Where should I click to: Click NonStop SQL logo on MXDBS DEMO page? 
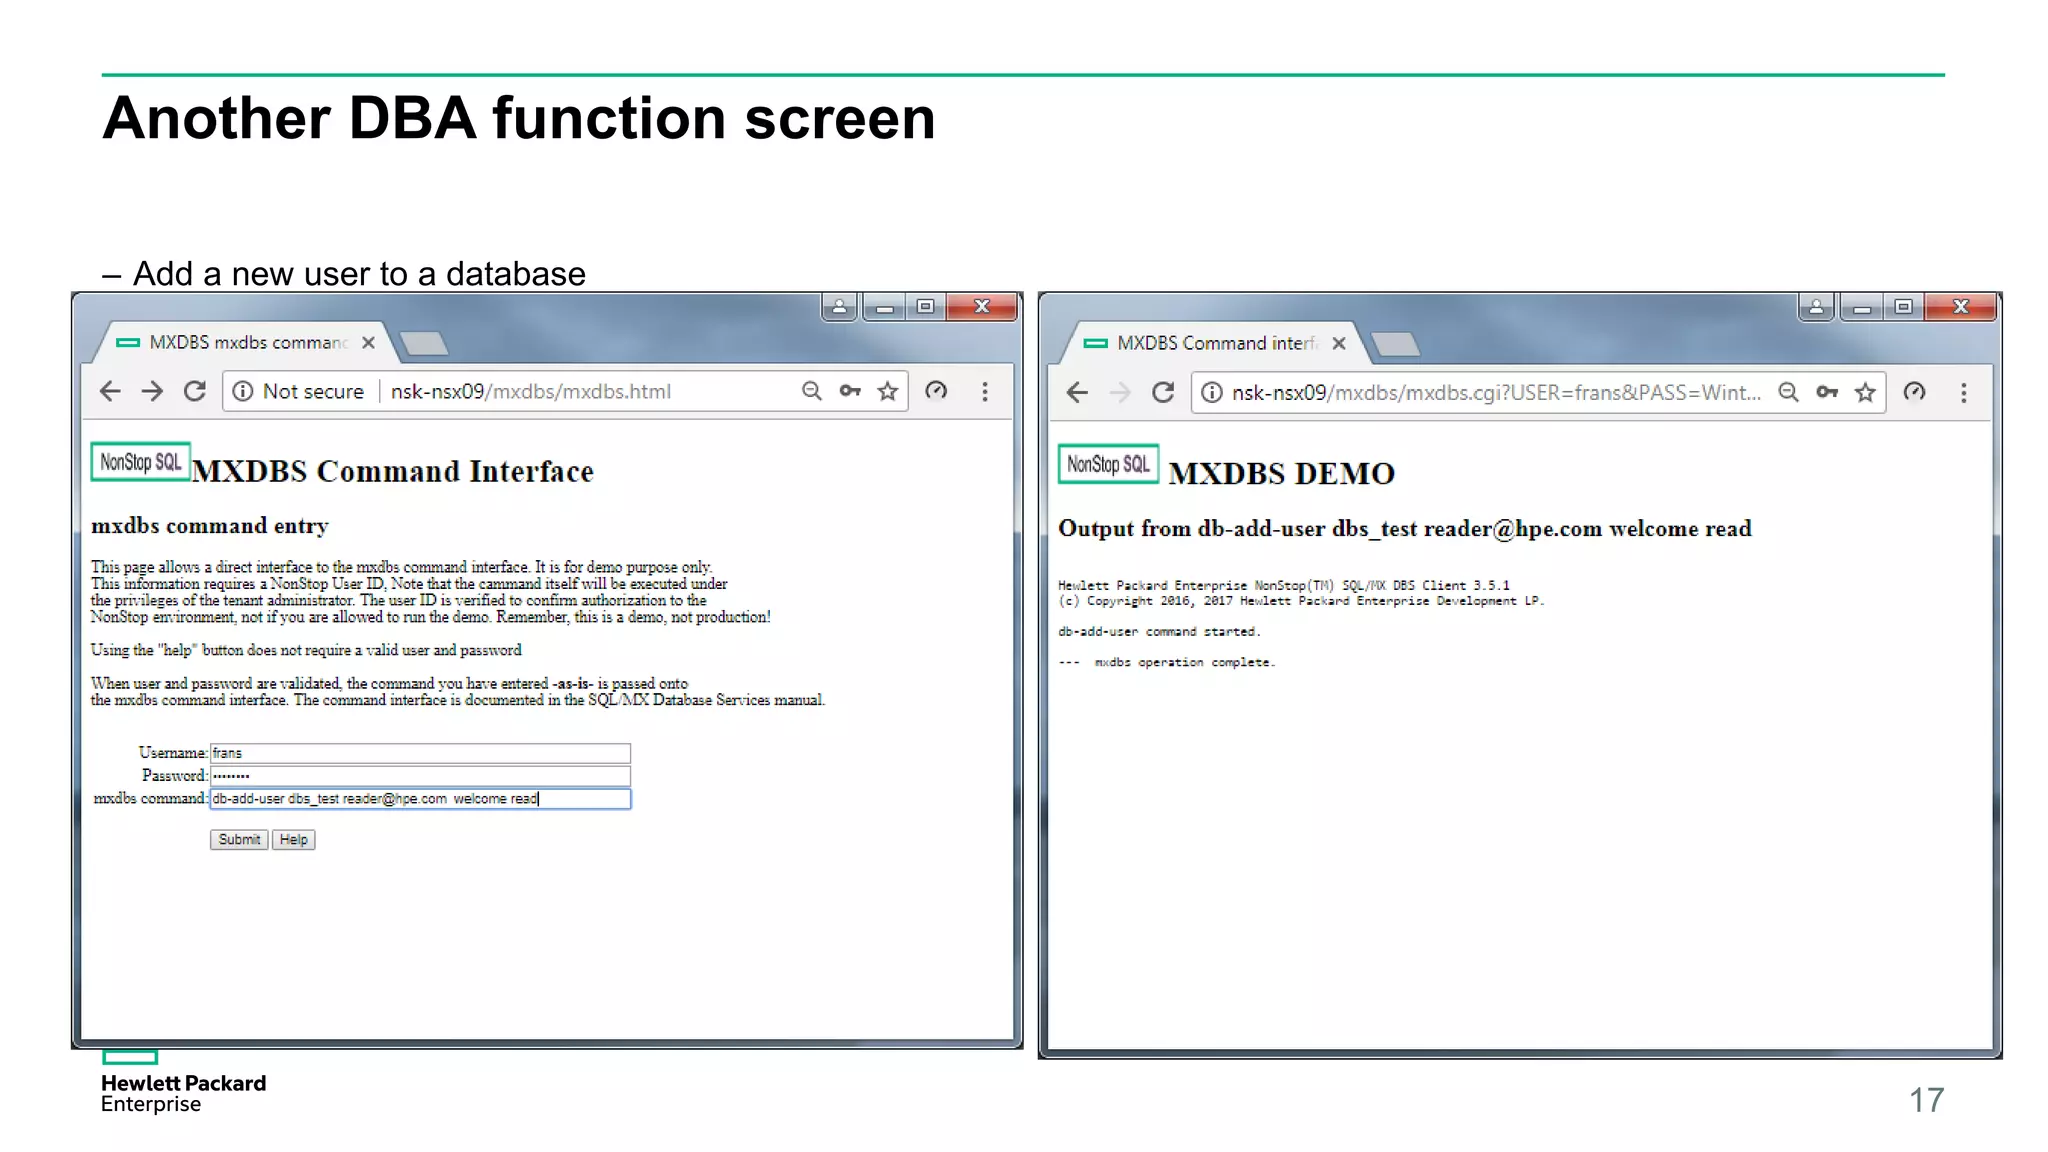pos(1108,464)
